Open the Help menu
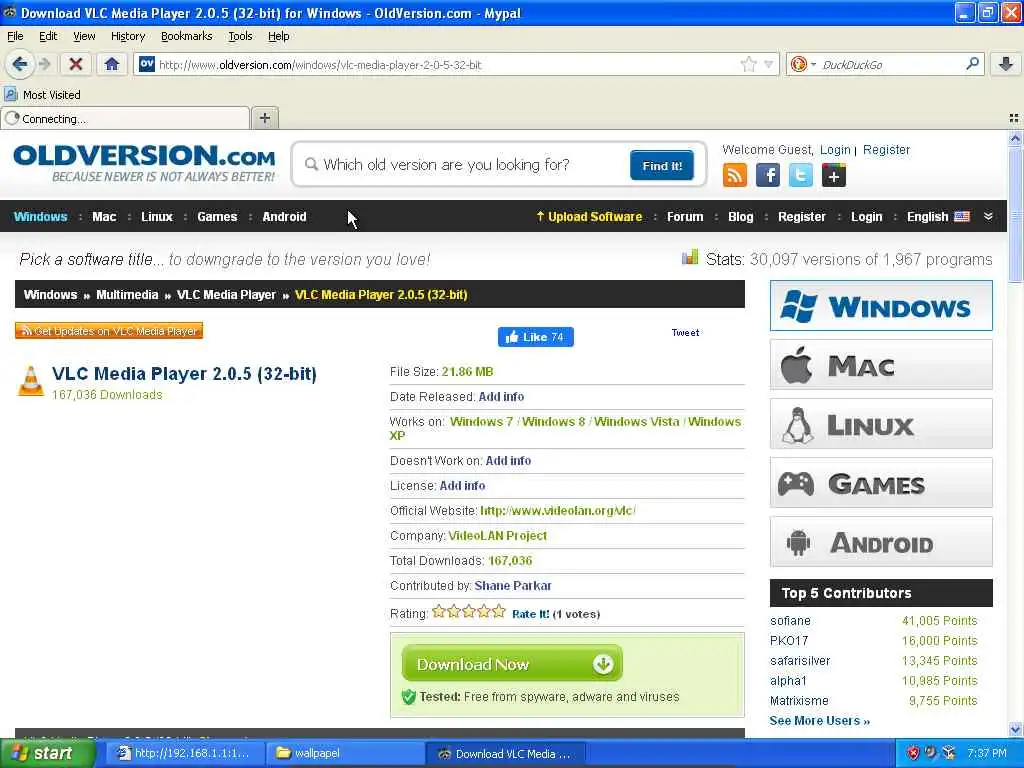The height and width of the screenshot is (768, 1024). [278, 36]
